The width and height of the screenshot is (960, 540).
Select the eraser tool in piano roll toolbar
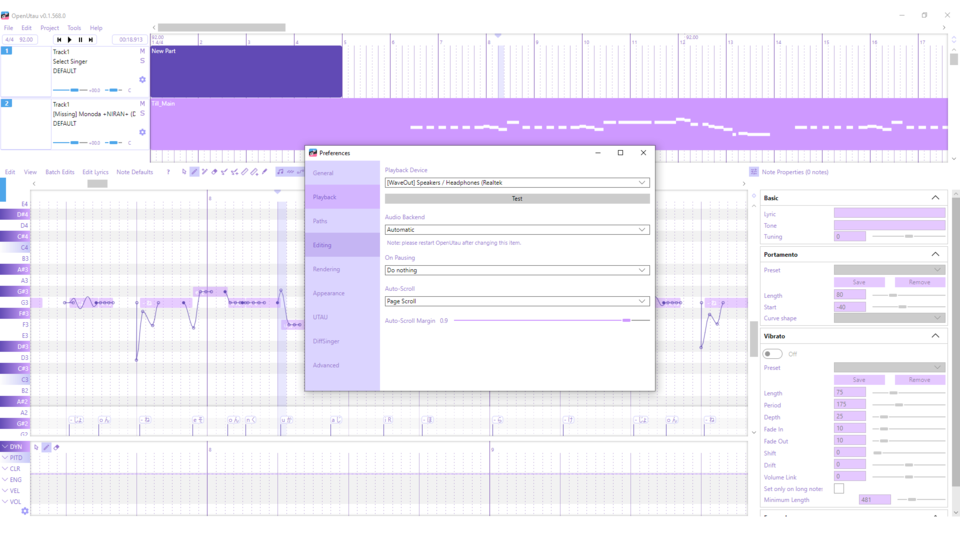(x=214, y=172)
